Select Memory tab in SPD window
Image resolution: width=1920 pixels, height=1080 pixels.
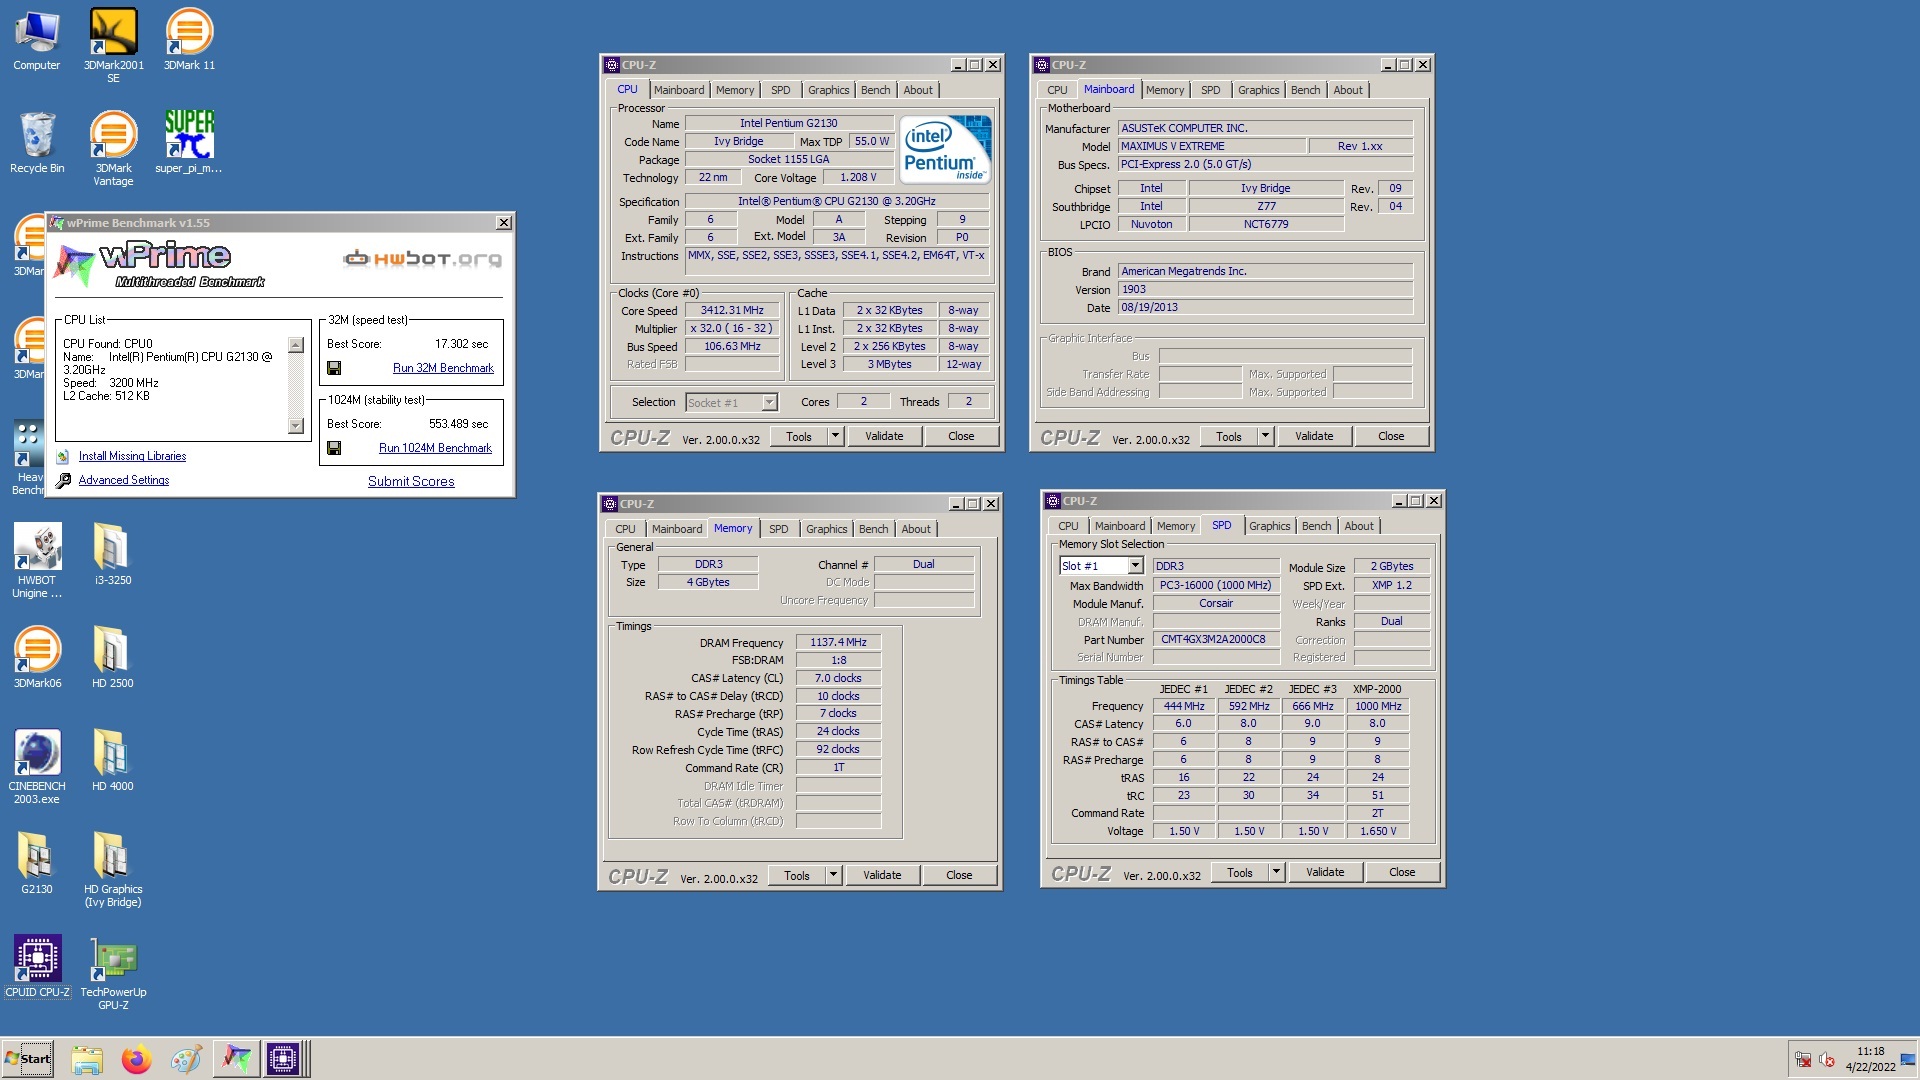click(1176, 526)
